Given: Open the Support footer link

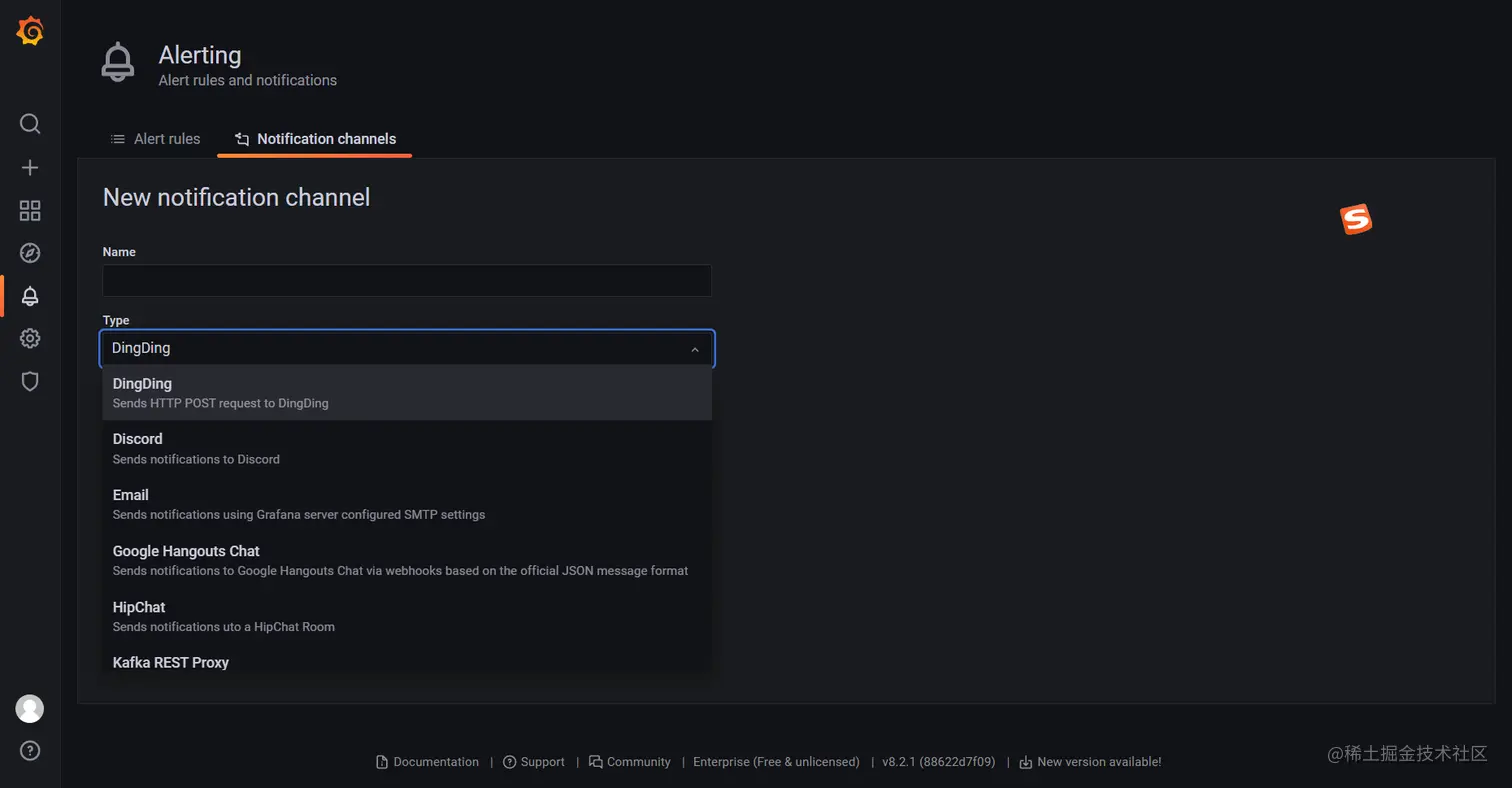Looking at the screenshot, I should (x=534, y=762).
